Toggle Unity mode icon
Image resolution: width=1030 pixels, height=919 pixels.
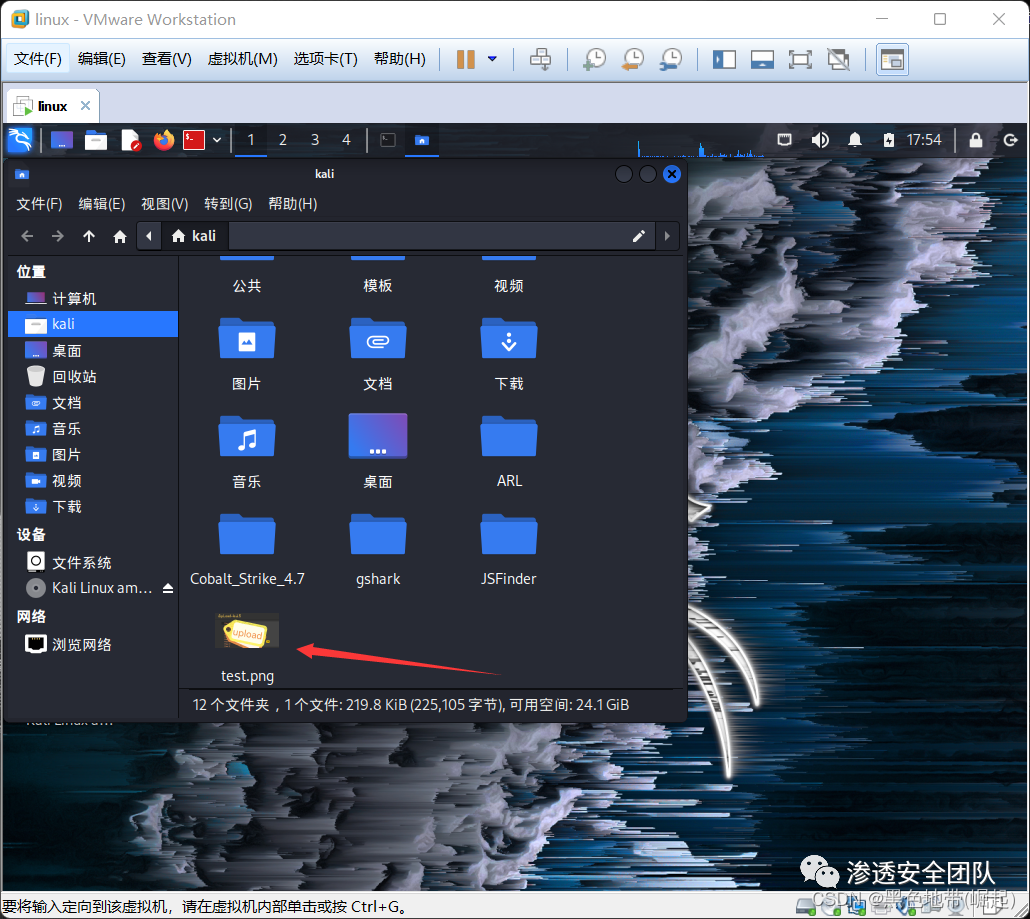838,60
